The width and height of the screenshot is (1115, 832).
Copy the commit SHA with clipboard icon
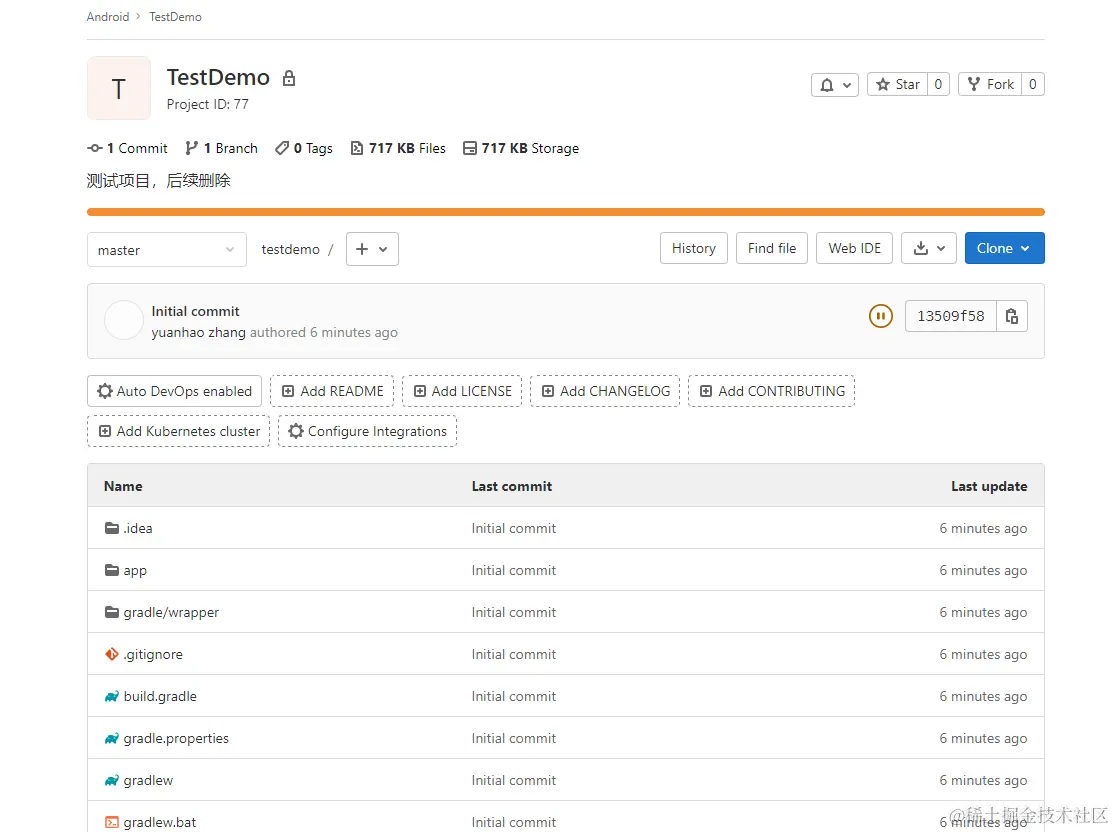coord(1012,317)
